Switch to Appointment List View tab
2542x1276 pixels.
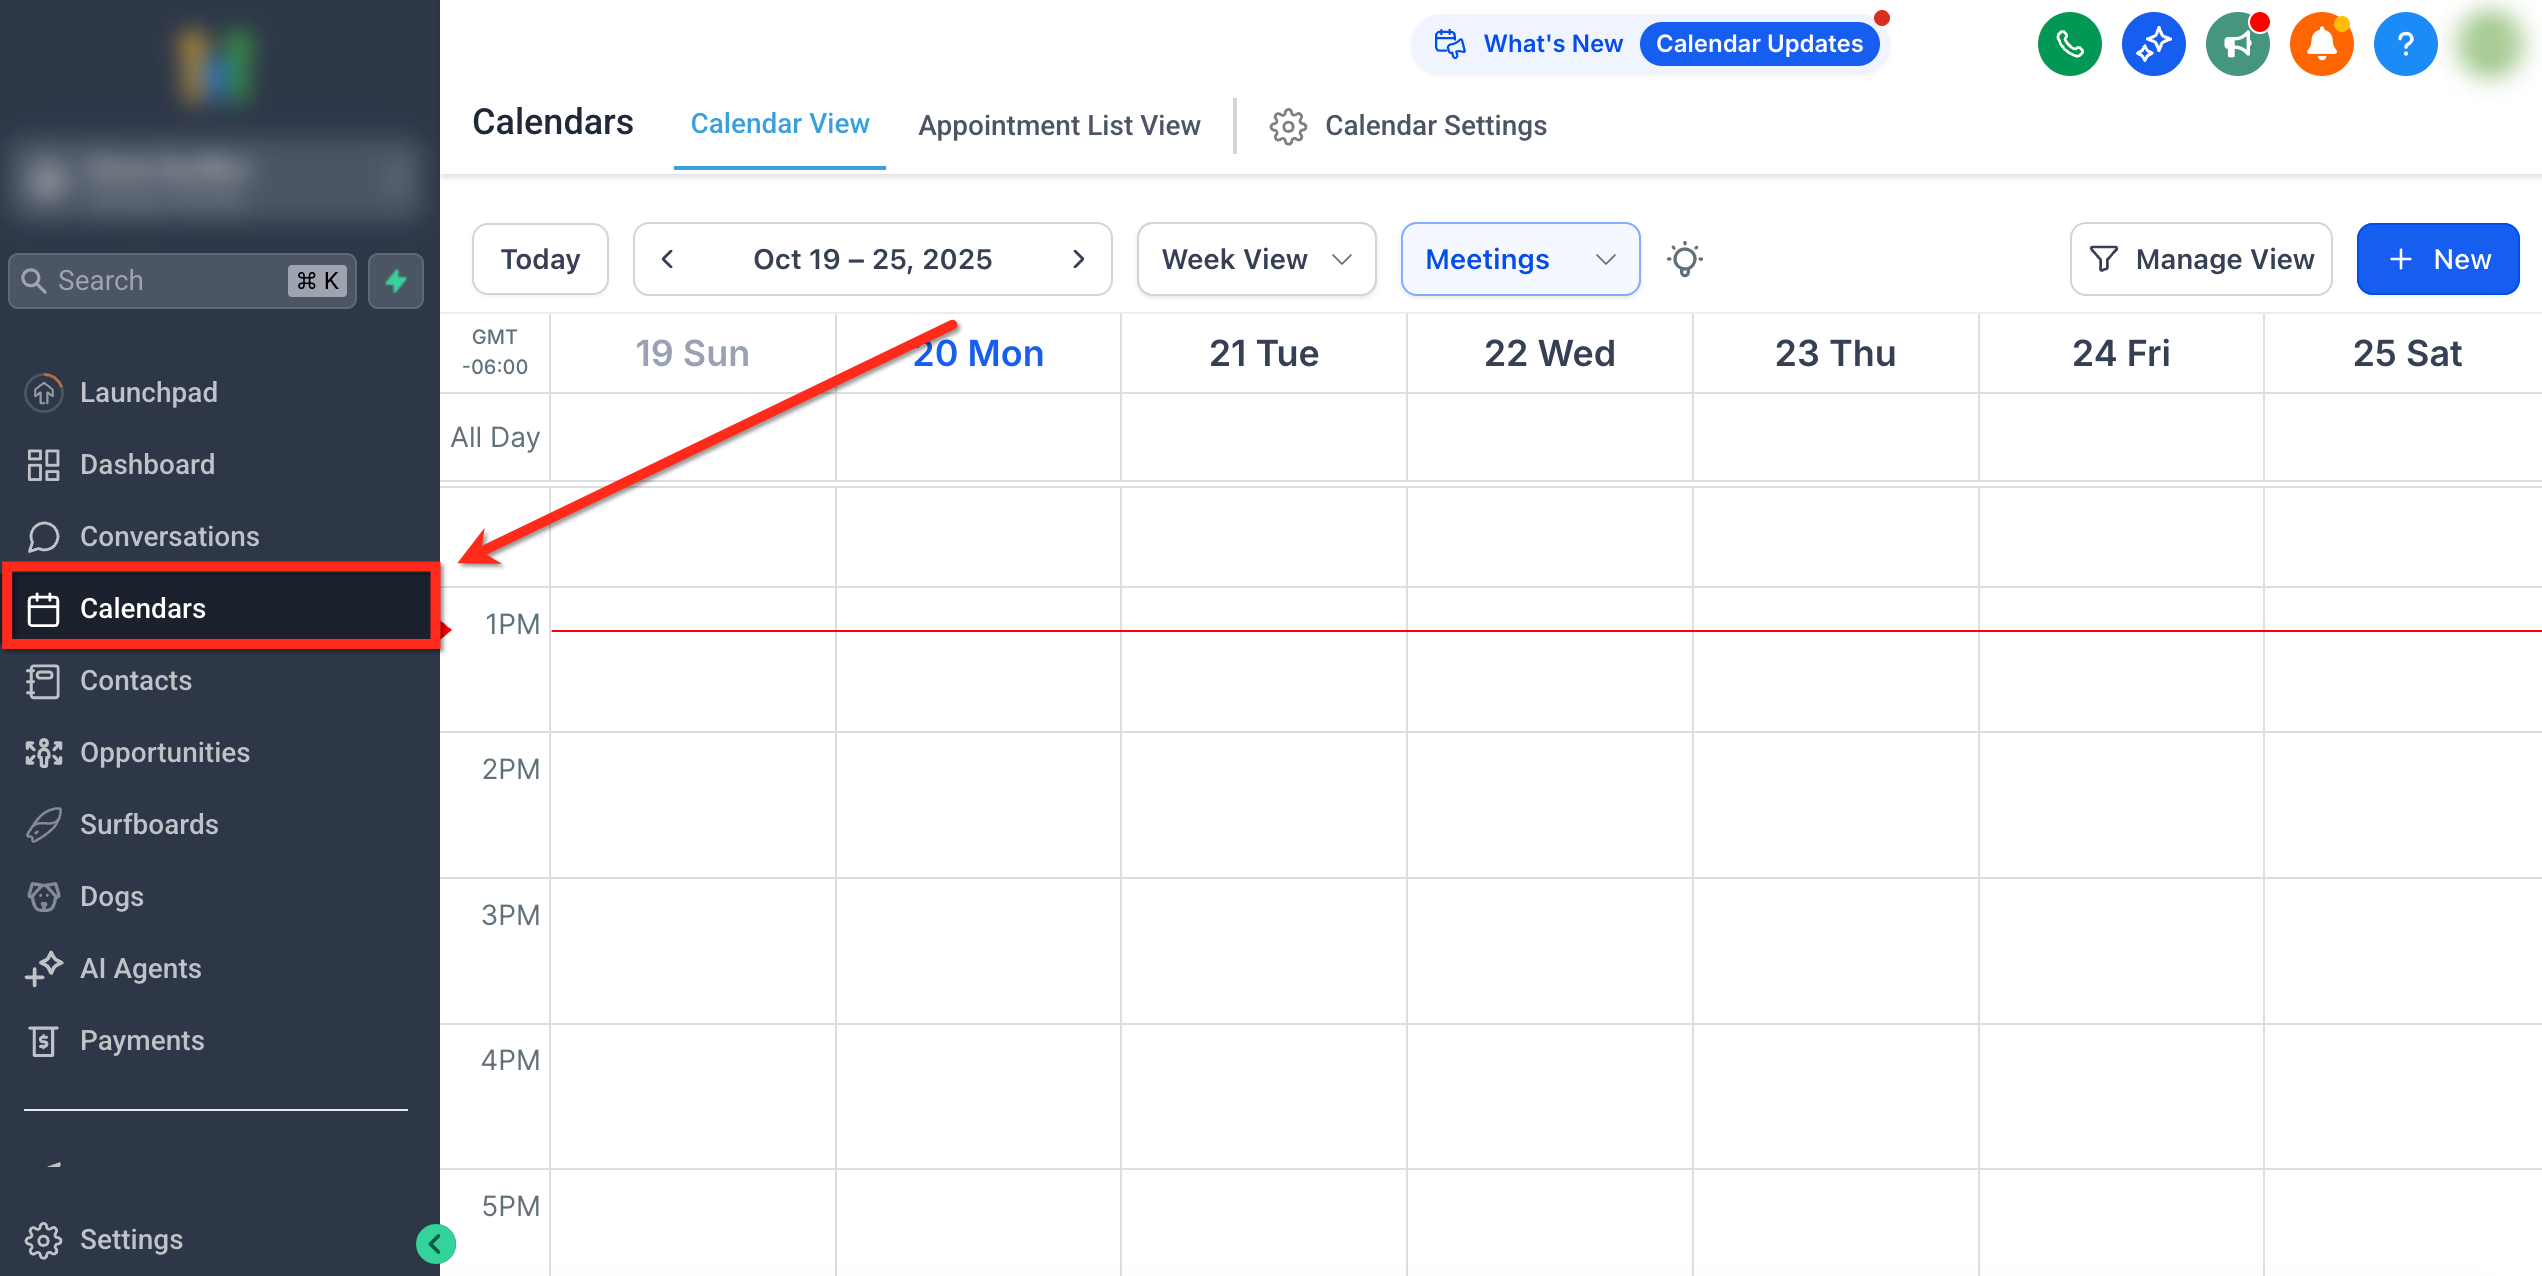(x=1059, y=126)
